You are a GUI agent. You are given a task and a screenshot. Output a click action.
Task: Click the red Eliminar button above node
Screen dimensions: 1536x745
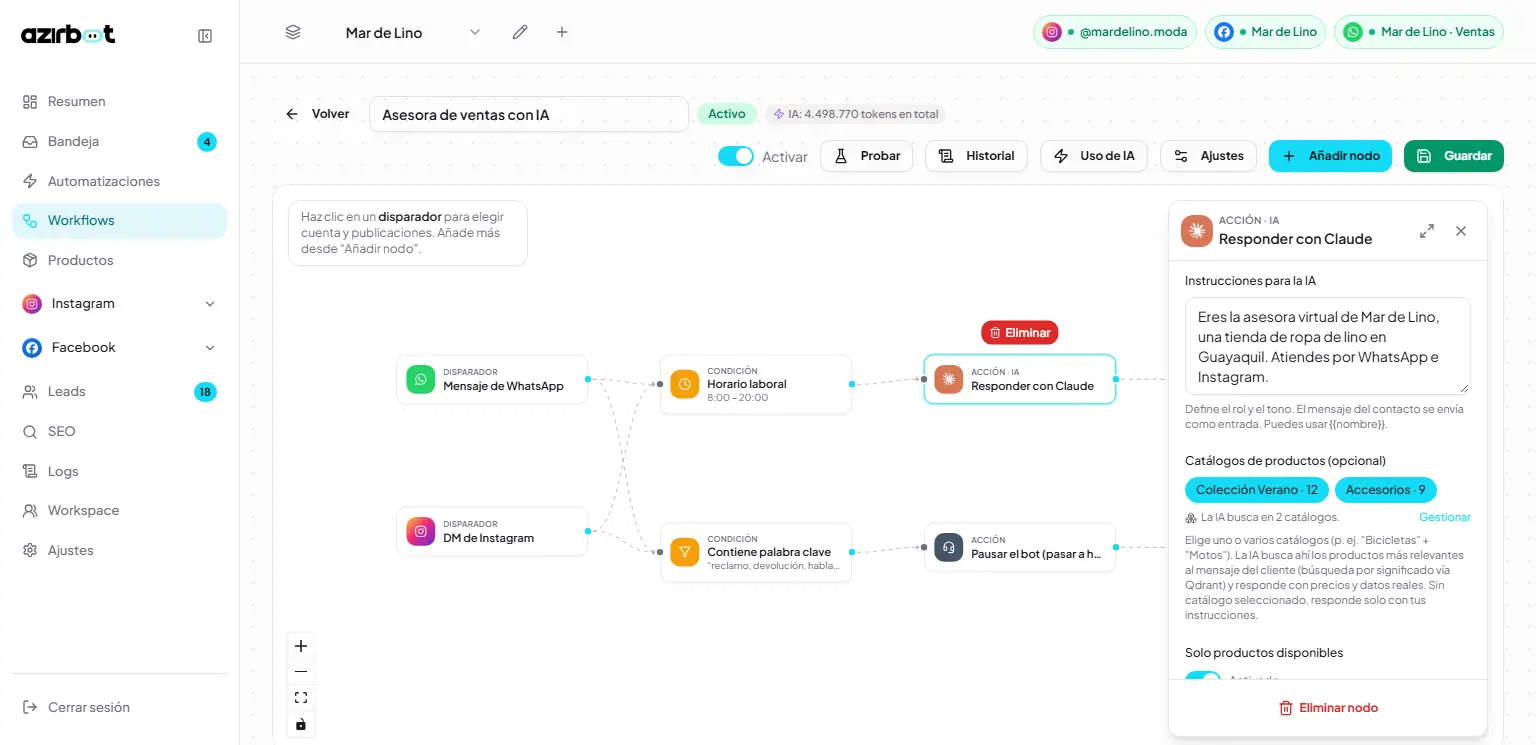(1019, 333)
